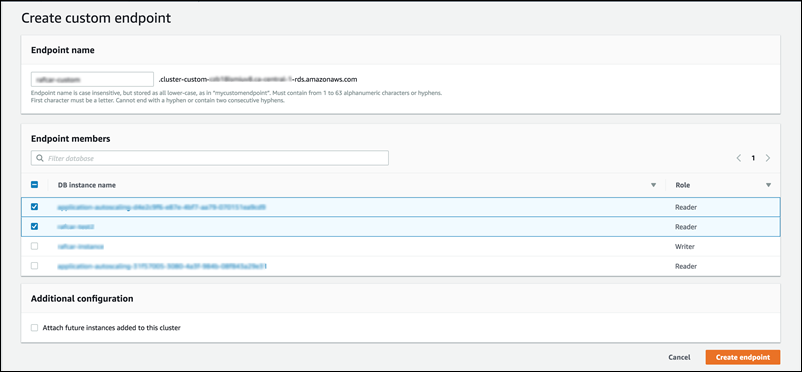The width and height of the screenshot is (802, 372).
Task: Check the last Reader instance row checkbox
Action: (x=35, y=266)
